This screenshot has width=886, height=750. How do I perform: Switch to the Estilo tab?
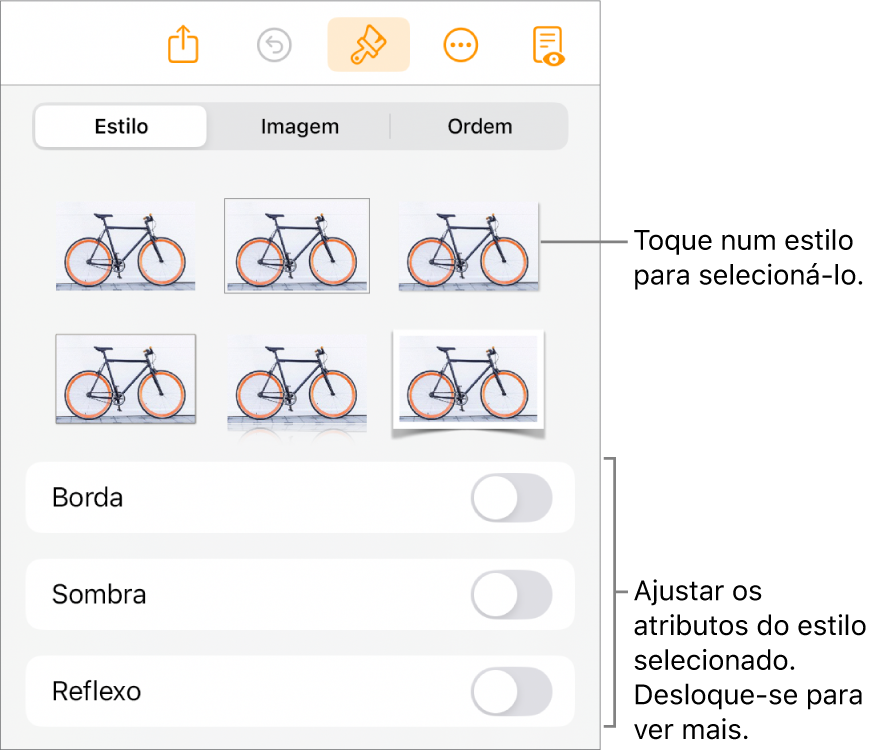coord(121,127)
